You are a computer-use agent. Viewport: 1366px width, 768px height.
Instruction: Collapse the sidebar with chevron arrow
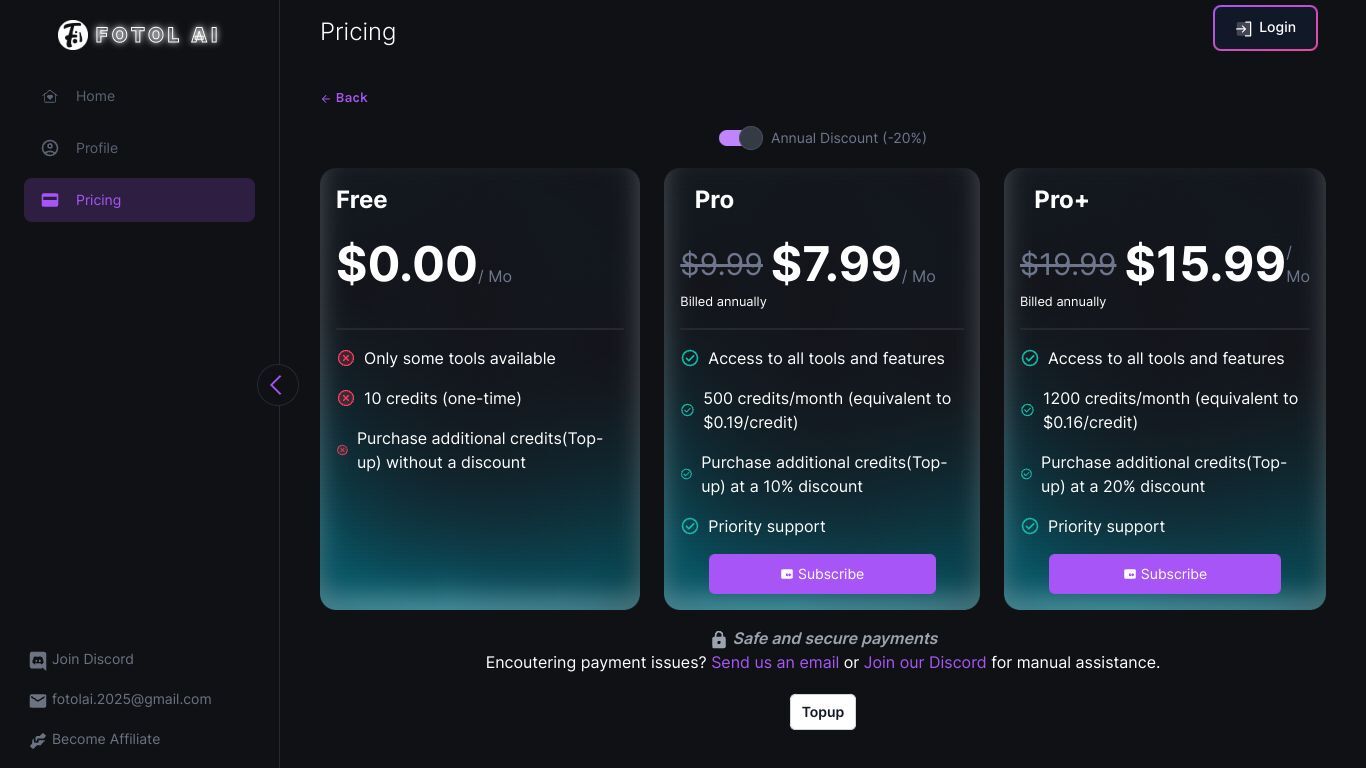click(x=278, y=385)
